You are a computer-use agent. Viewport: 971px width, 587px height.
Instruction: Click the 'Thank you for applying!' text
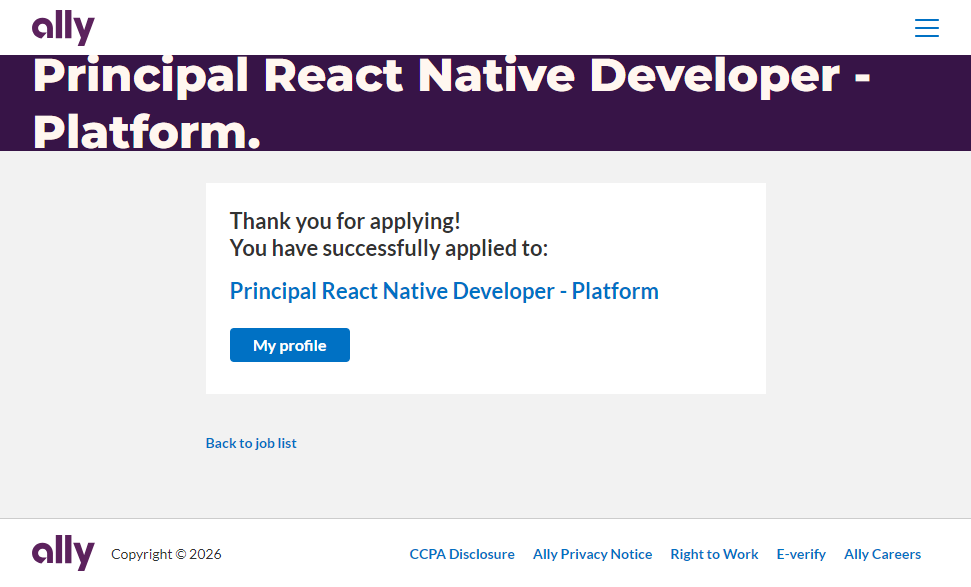tap(345, 221)
